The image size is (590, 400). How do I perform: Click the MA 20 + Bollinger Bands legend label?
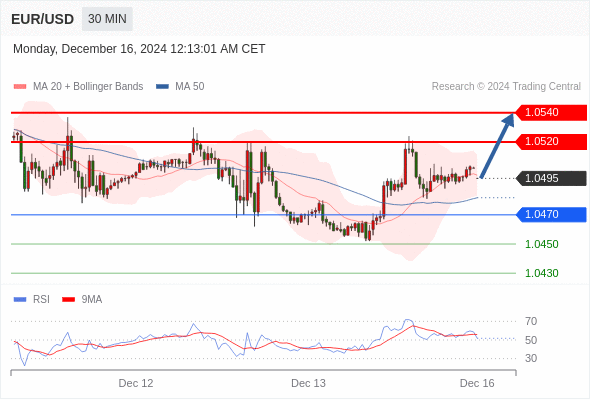coord(88,87)
